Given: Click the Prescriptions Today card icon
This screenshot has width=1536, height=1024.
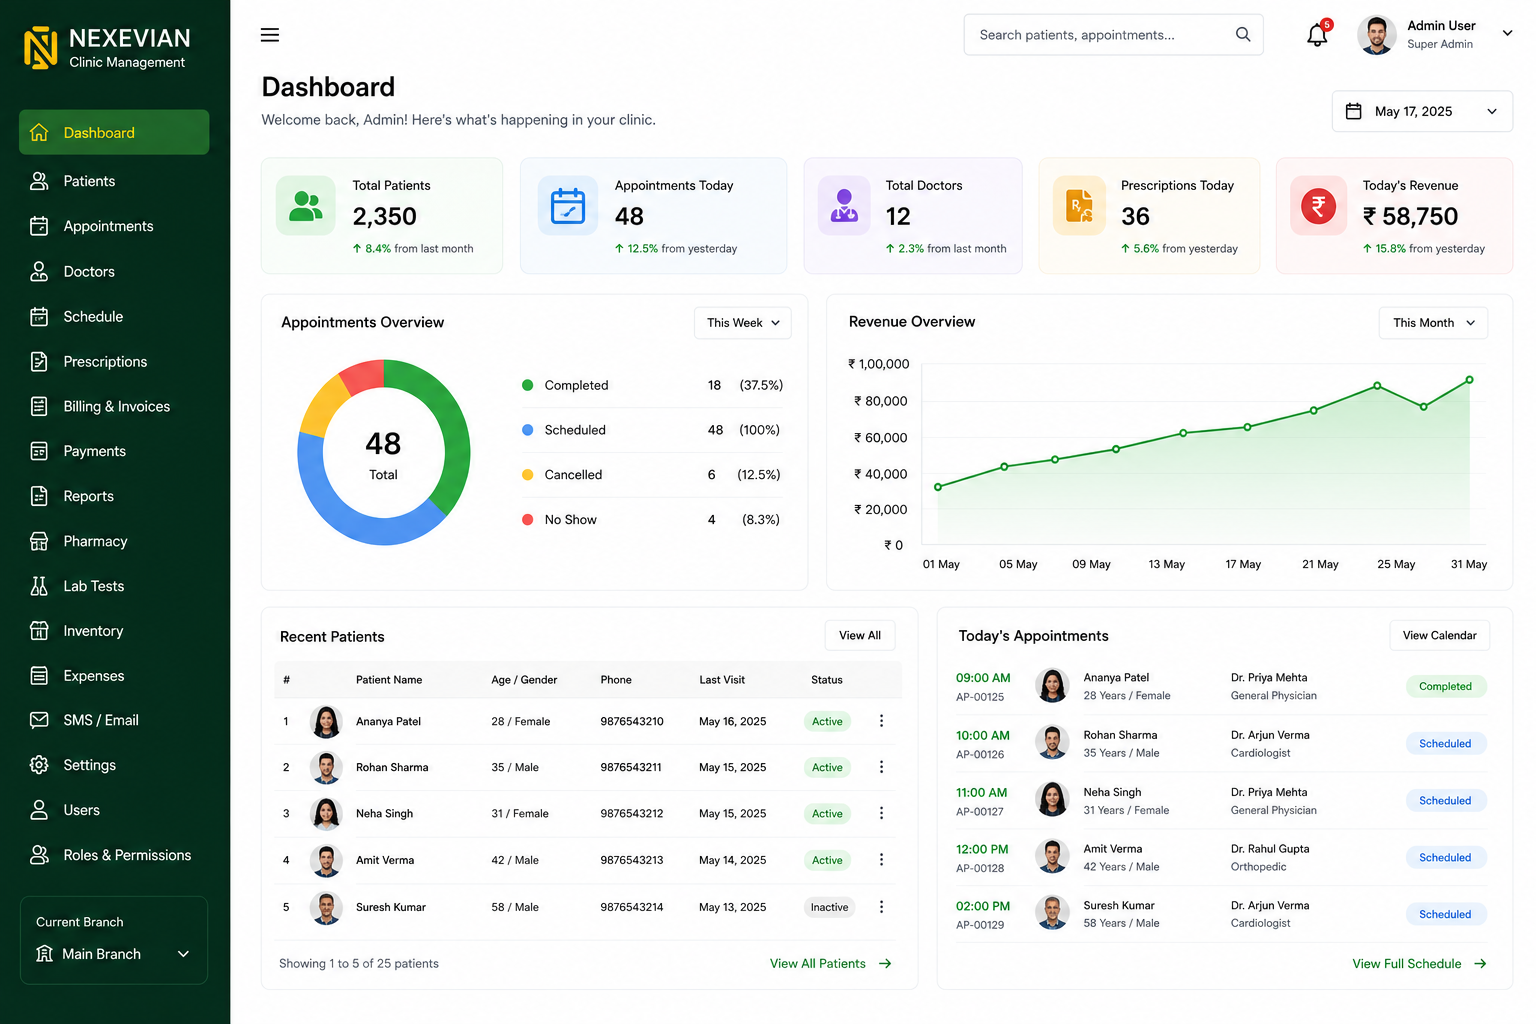Looking at the screenshot, I should point(1080,206).
